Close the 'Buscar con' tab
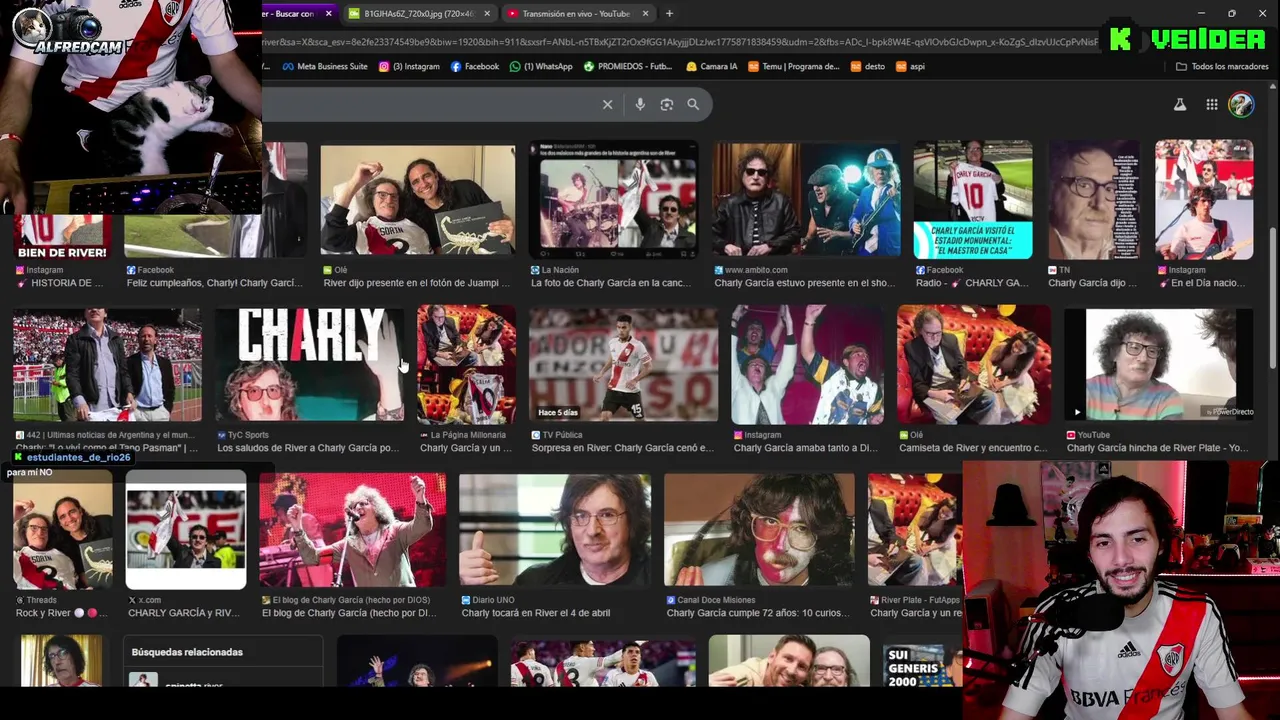Screen dimensions: 1280x720 pyautogui.click(x=328, y=13)
